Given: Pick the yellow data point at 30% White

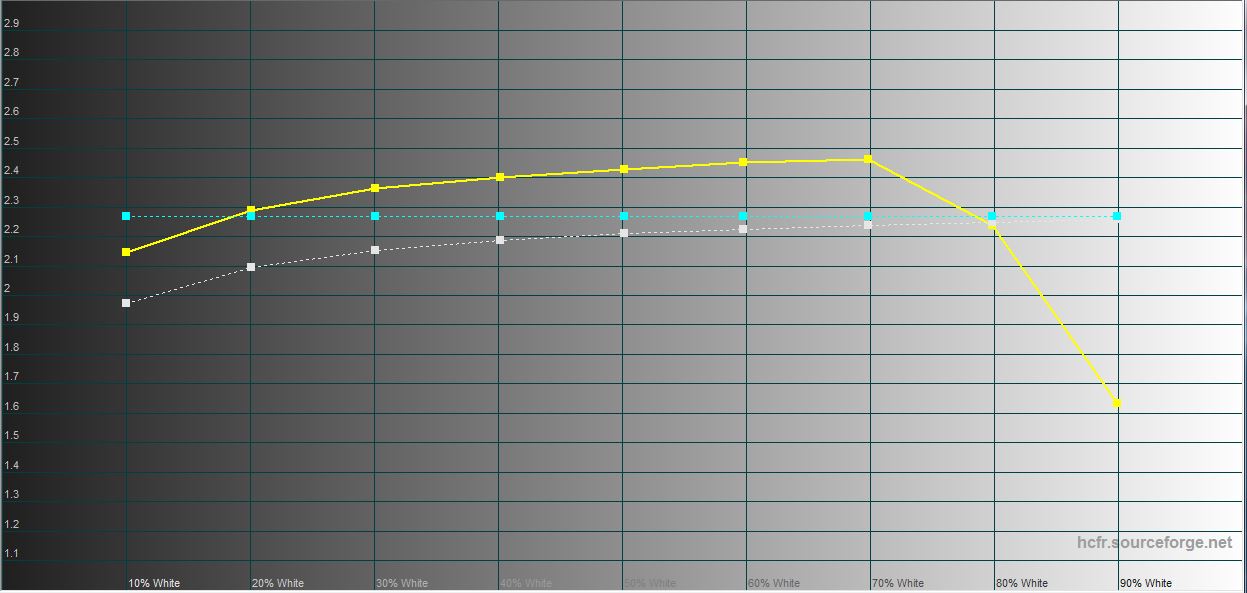Looking at the screenshot, I should (375, 188).
